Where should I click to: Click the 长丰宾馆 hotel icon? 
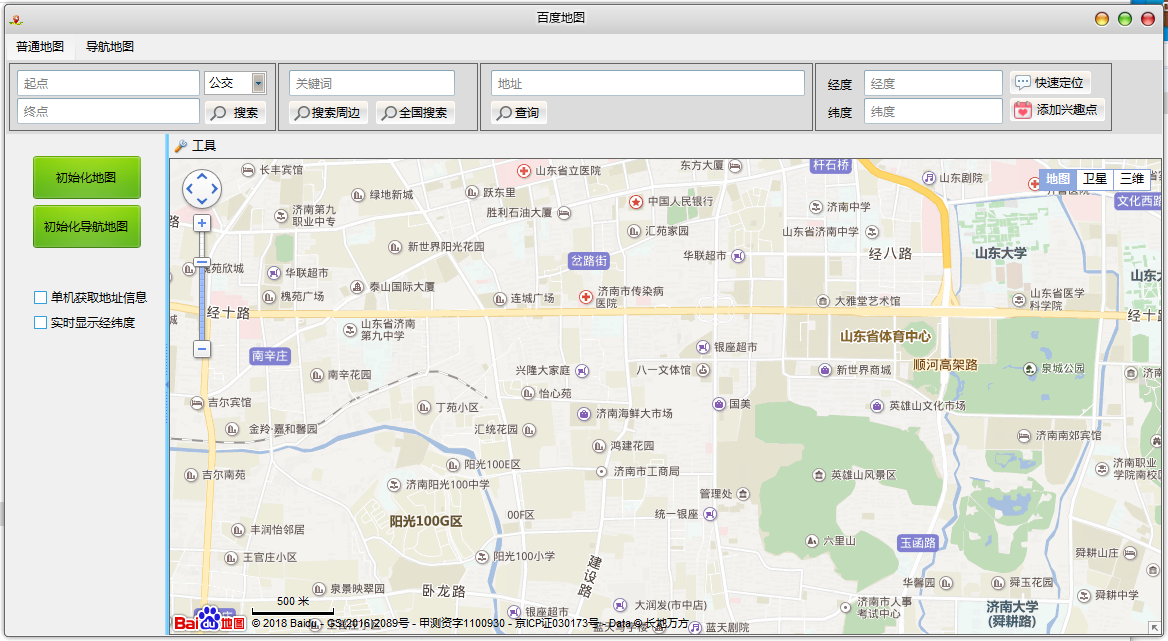click(248, 170)
